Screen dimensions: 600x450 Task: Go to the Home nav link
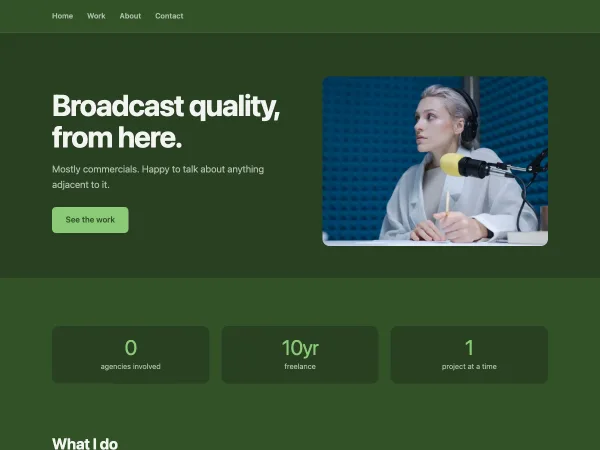click(x=62, y=16)
